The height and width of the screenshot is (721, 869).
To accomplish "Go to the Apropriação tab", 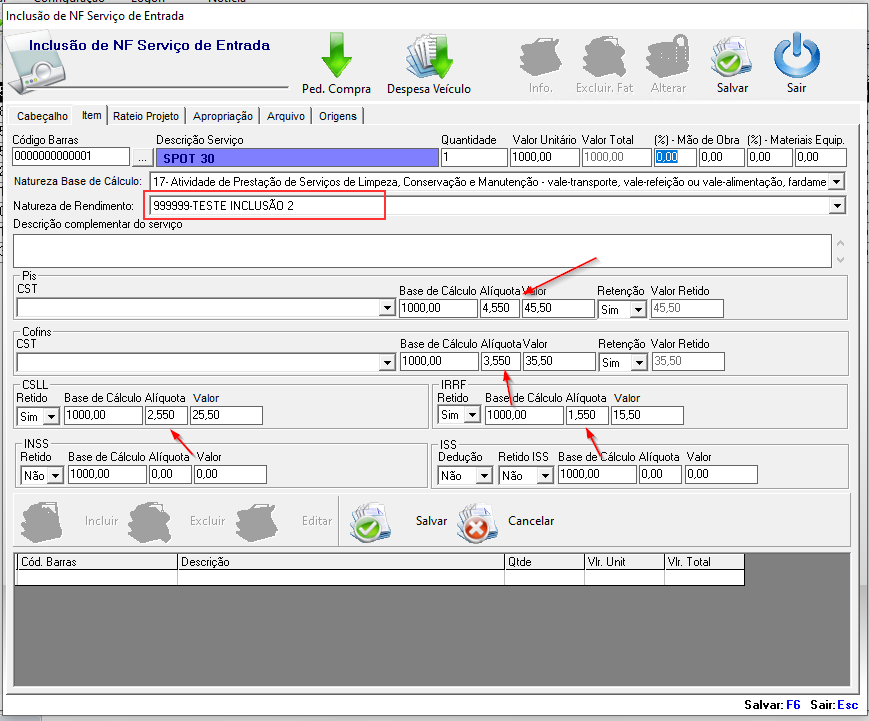I will 223,116.
